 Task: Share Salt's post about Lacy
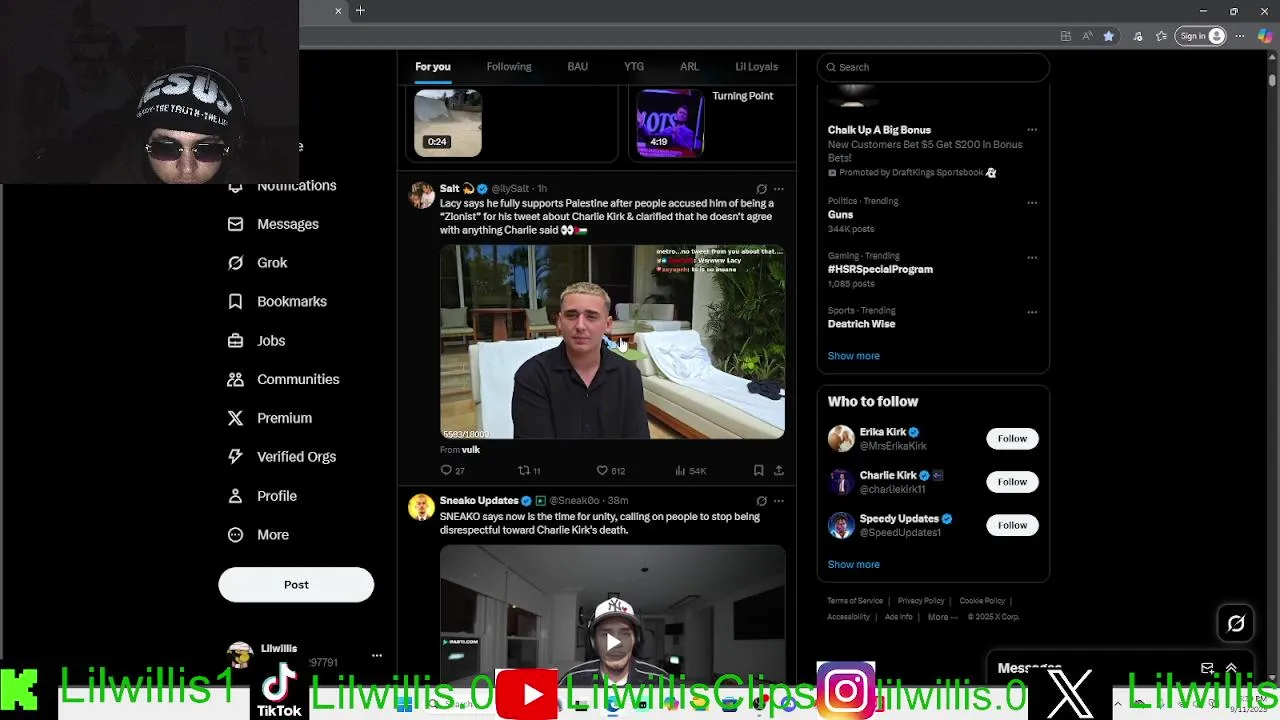(x=778, y=470)
